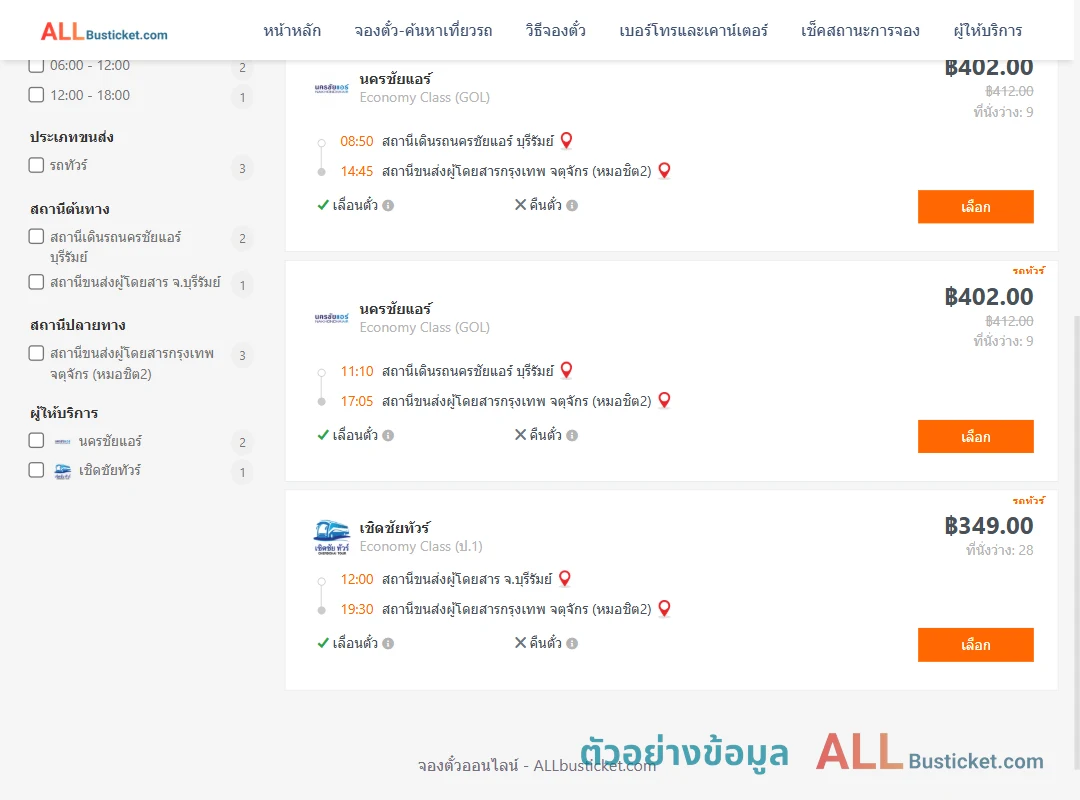Image resolution: width=1080 pixels, height=800 pixels.
Task: Open วิธีจองตั๋ว menu item
Action: point(555,30)
